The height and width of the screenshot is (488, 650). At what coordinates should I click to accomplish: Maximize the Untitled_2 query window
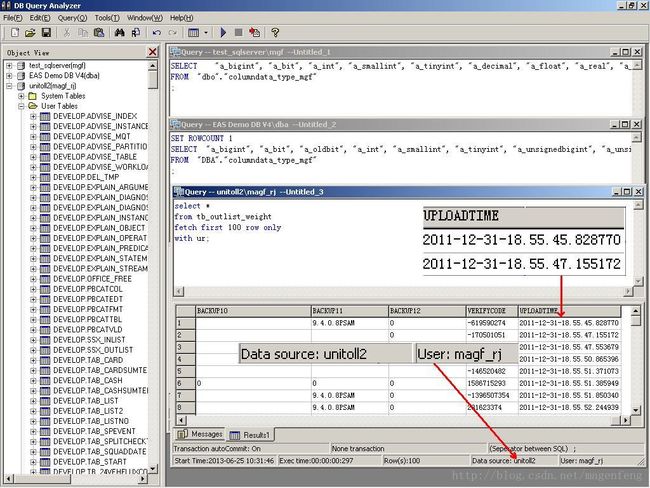pos(626,124)
